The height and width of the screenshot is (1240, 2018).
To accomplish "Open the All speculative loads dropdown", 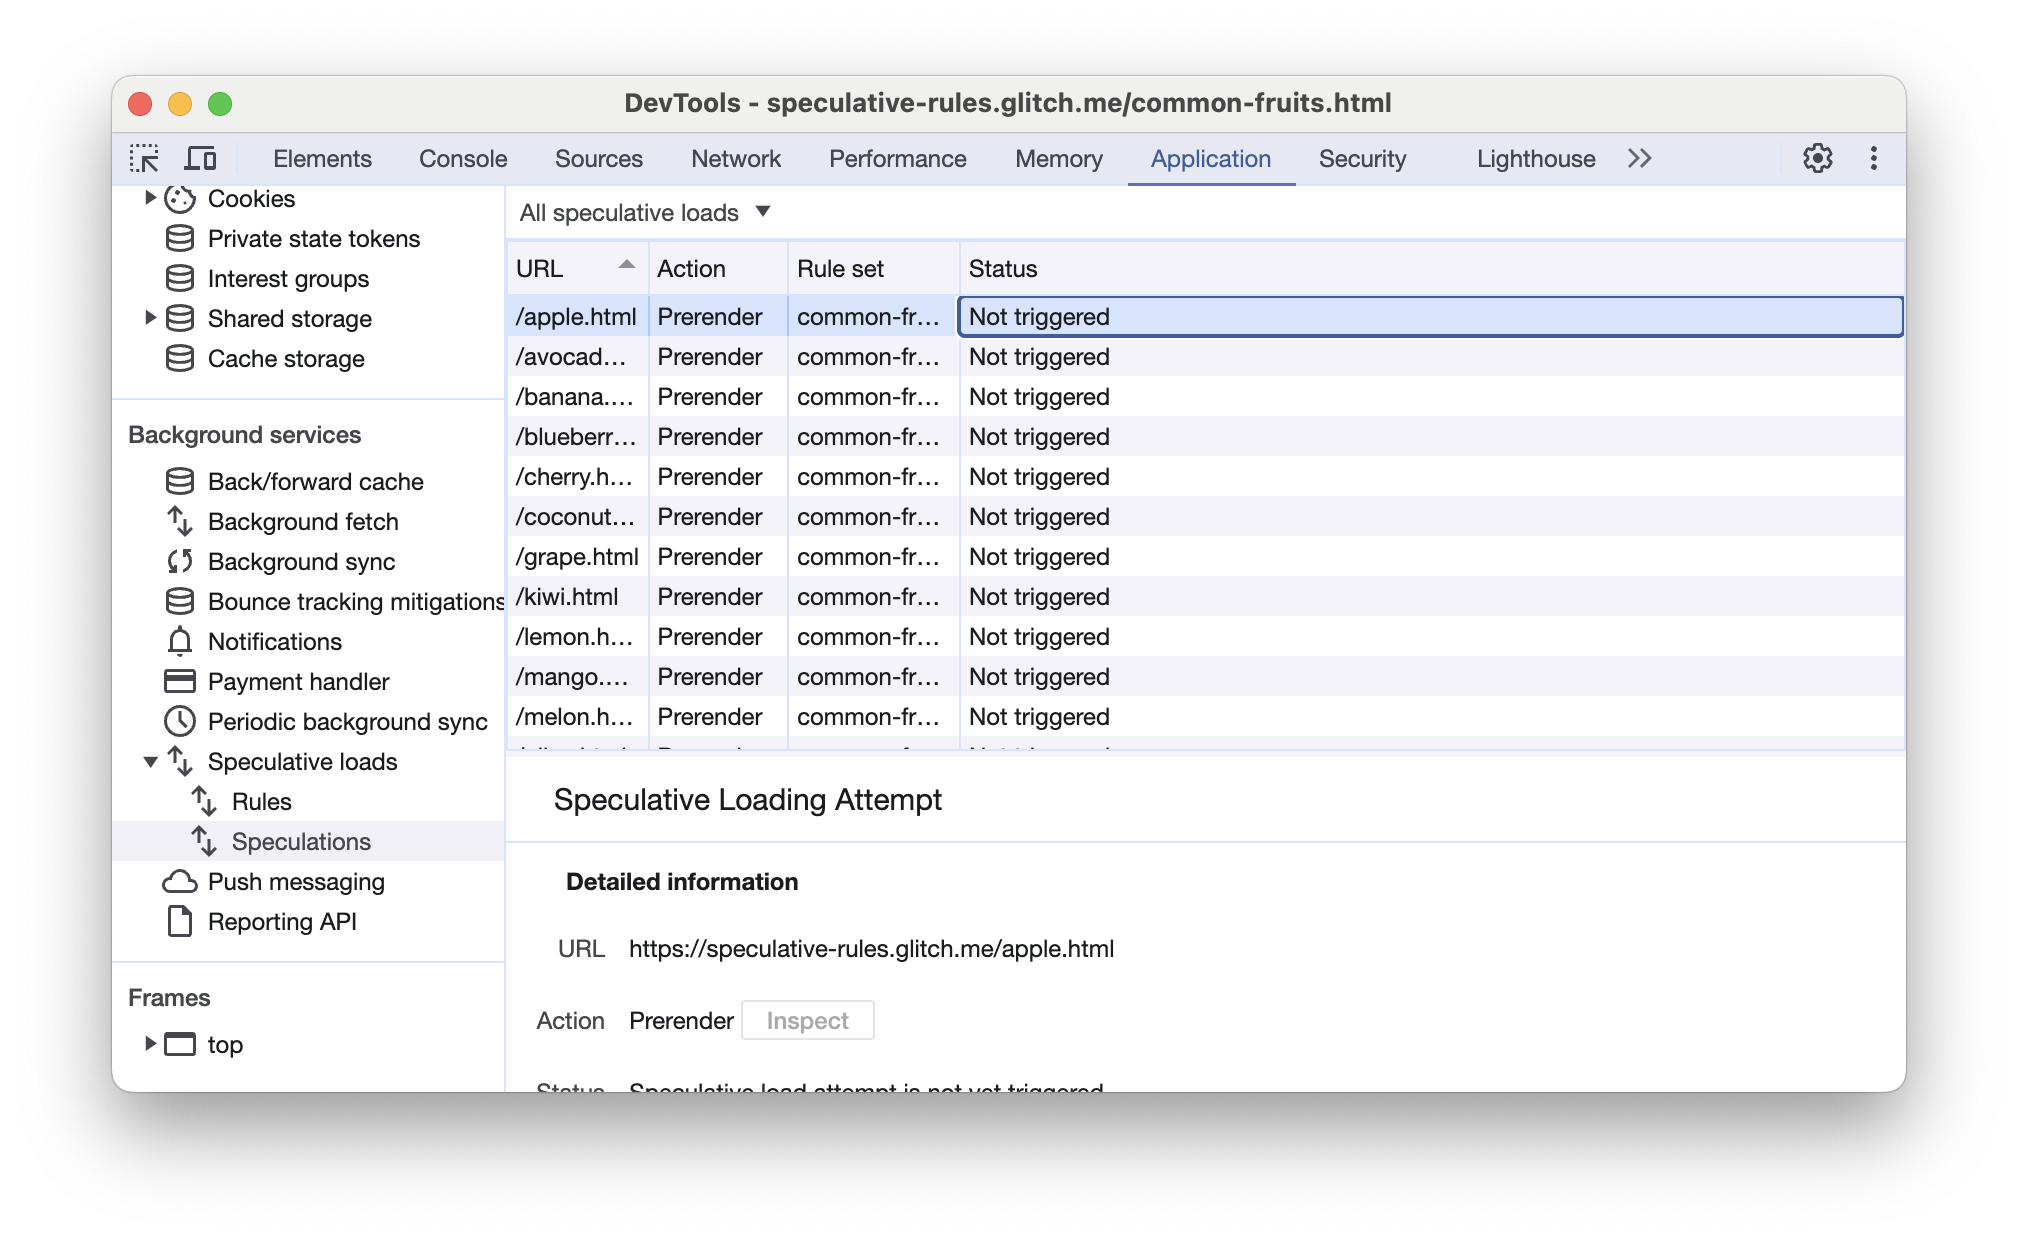I will coord(644,212).
